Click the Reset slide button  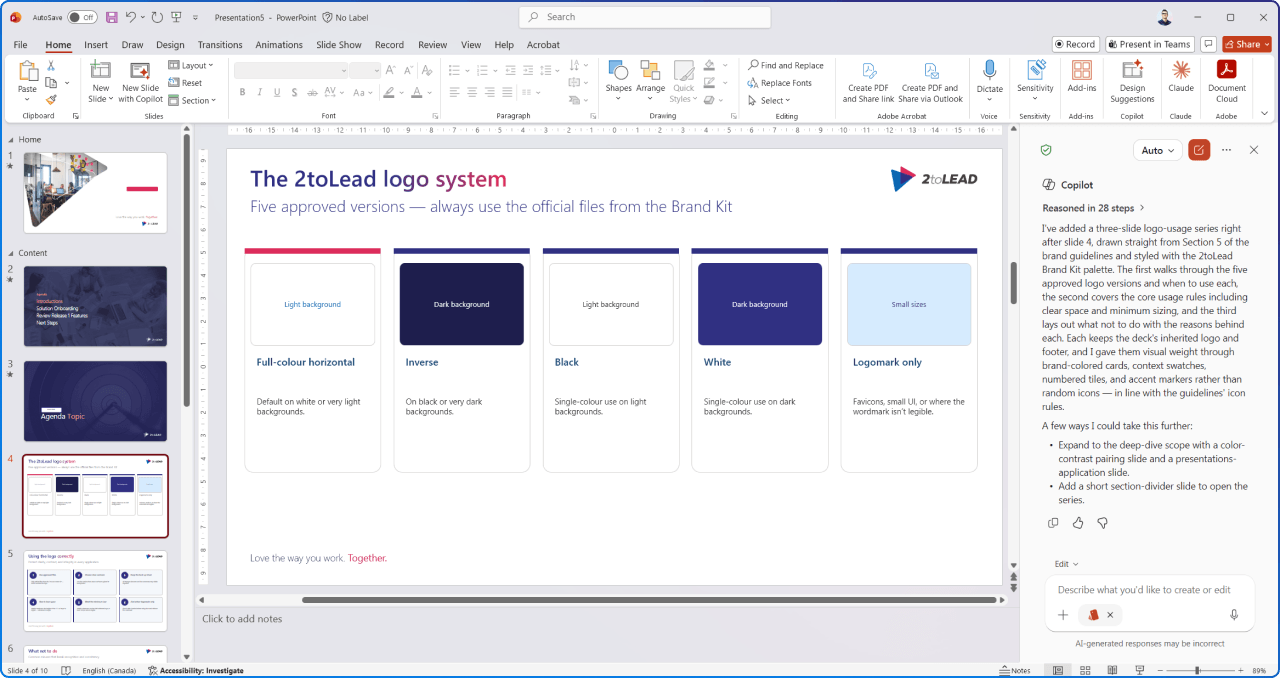click(x=185, y=83)
